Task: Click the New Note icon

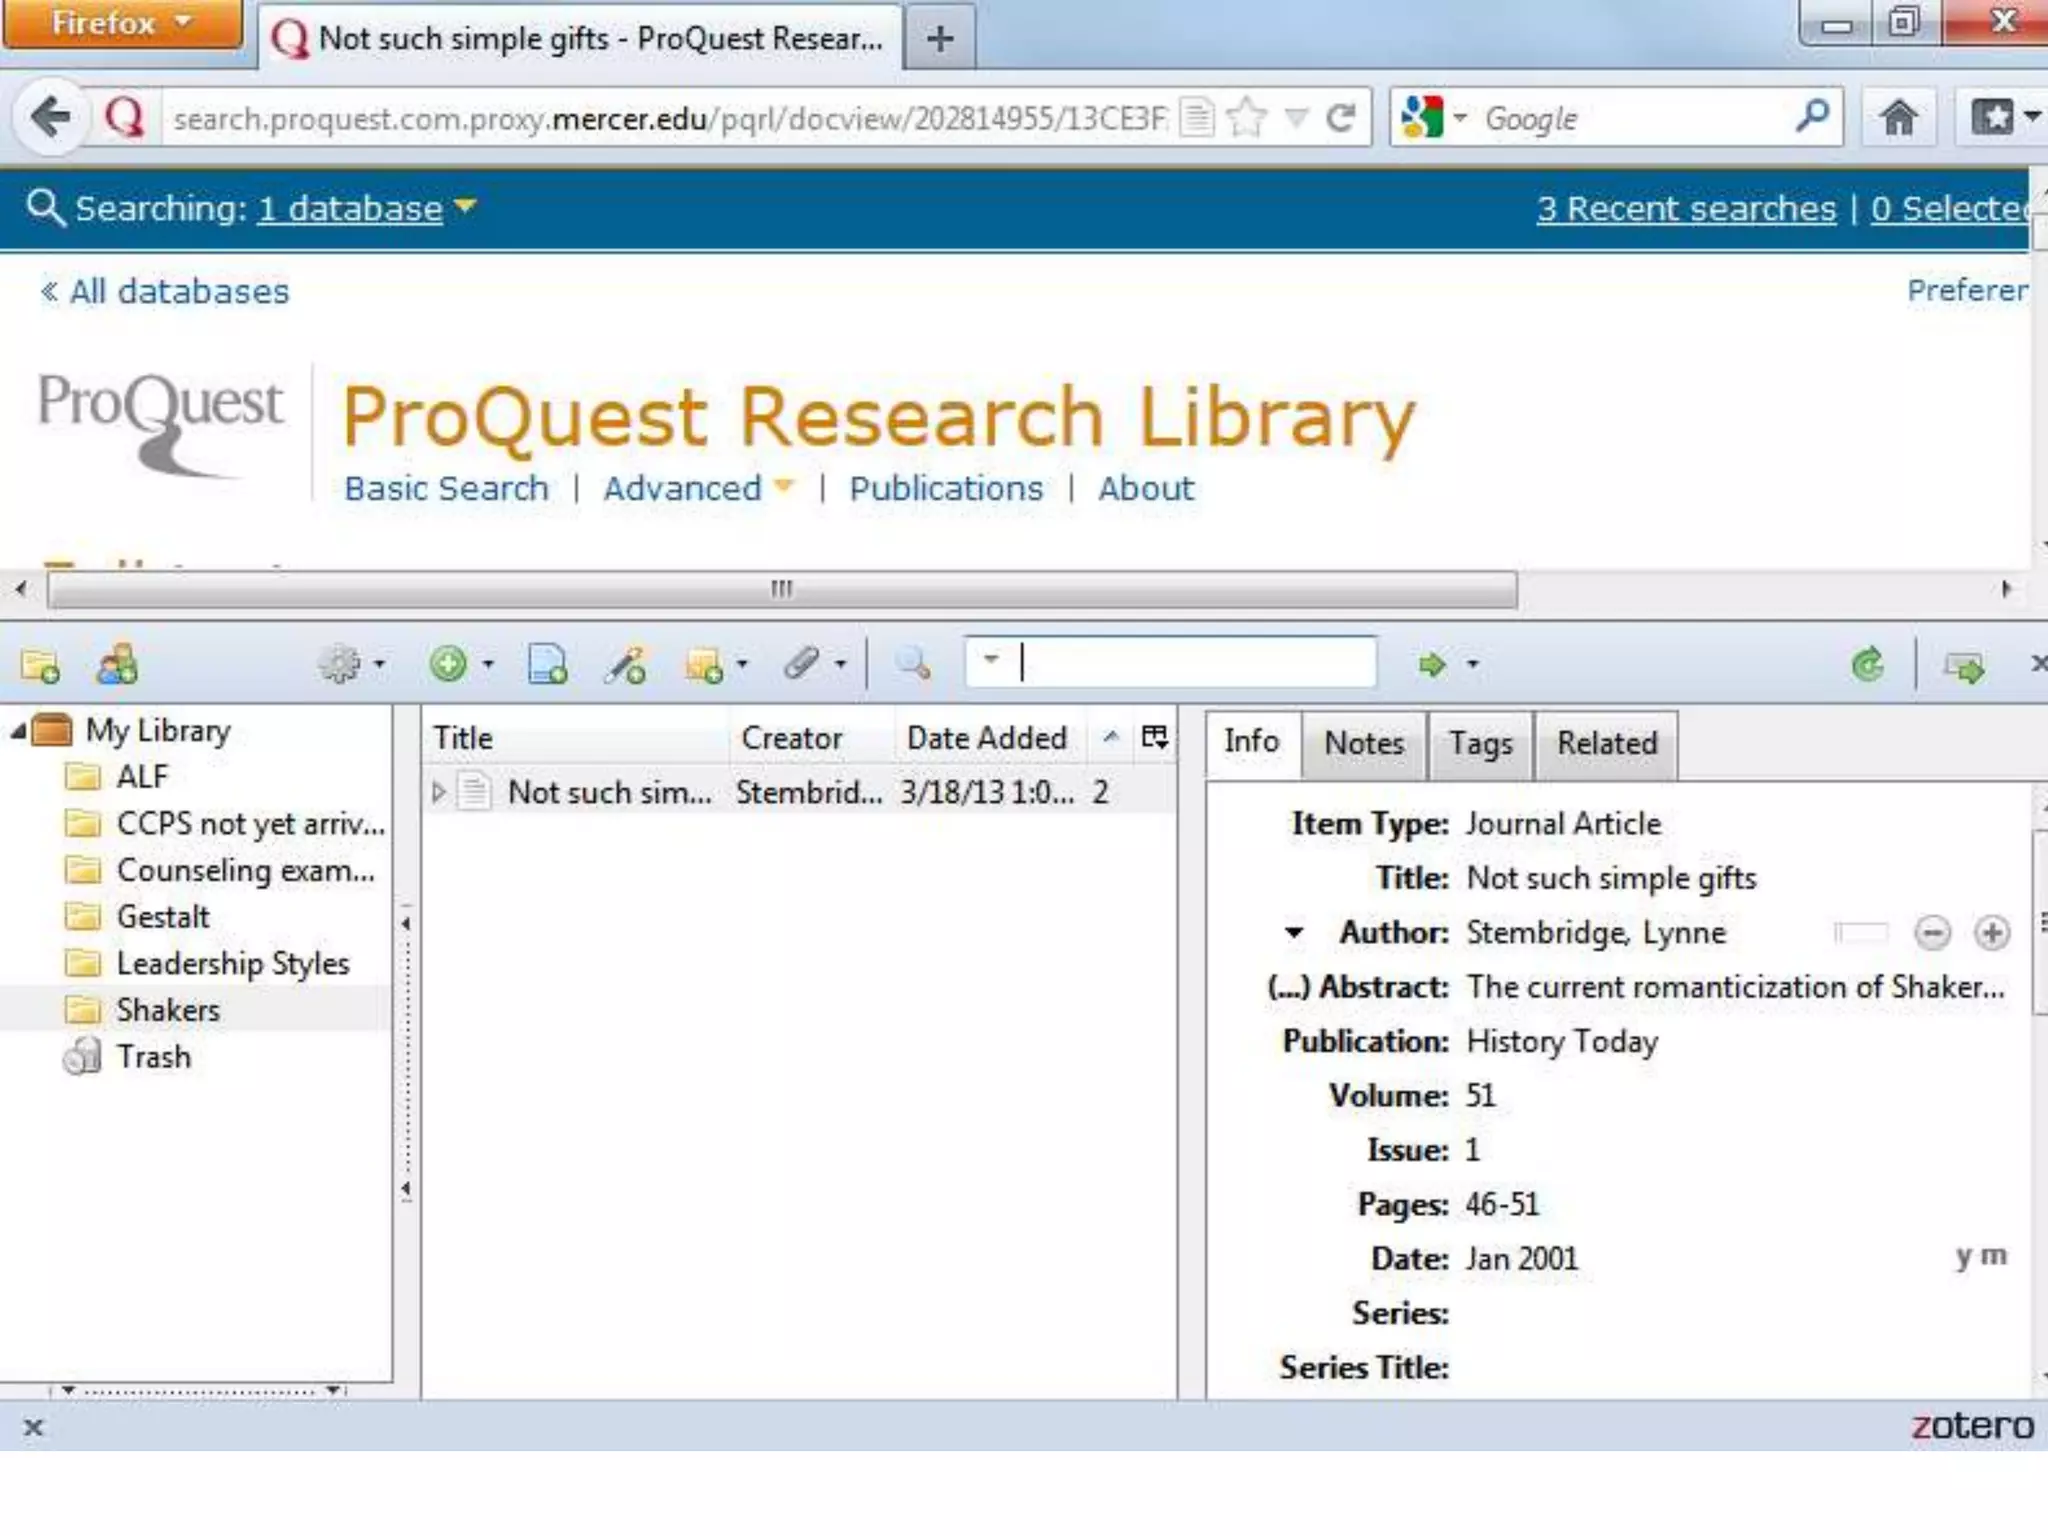Action: 704,665
